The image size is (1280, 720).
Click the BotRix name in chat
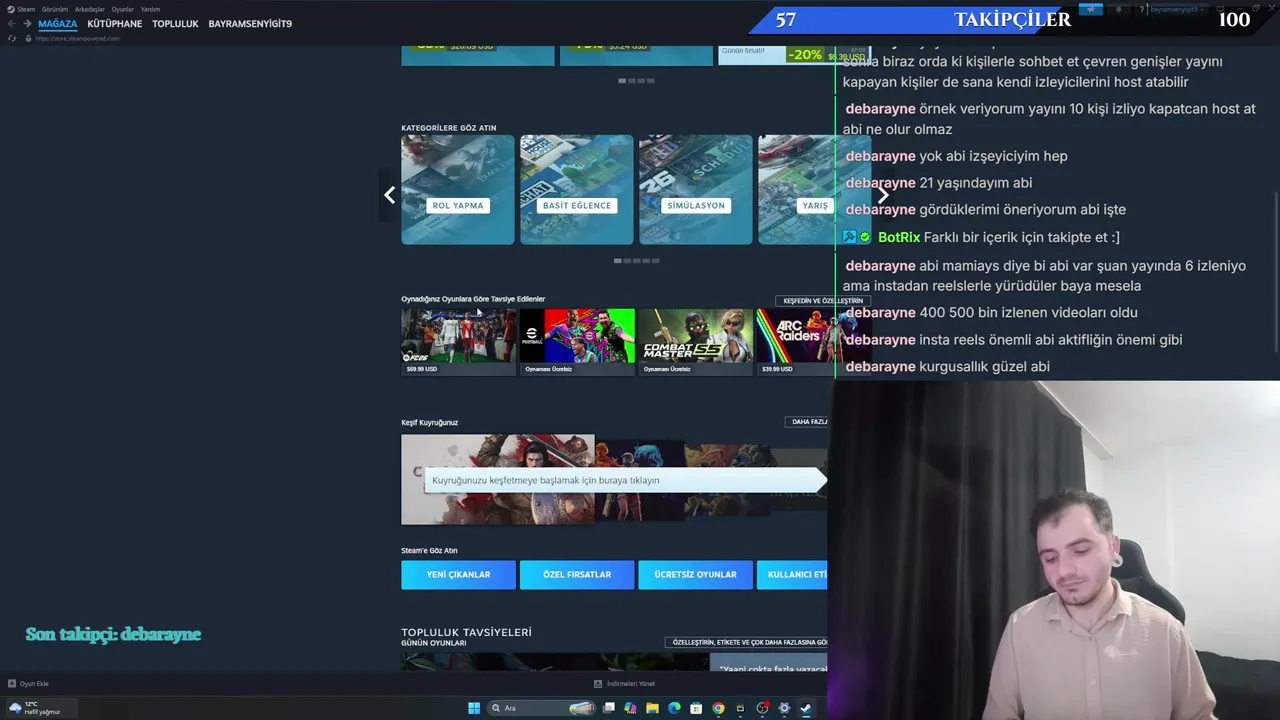[x=898, y=237]
